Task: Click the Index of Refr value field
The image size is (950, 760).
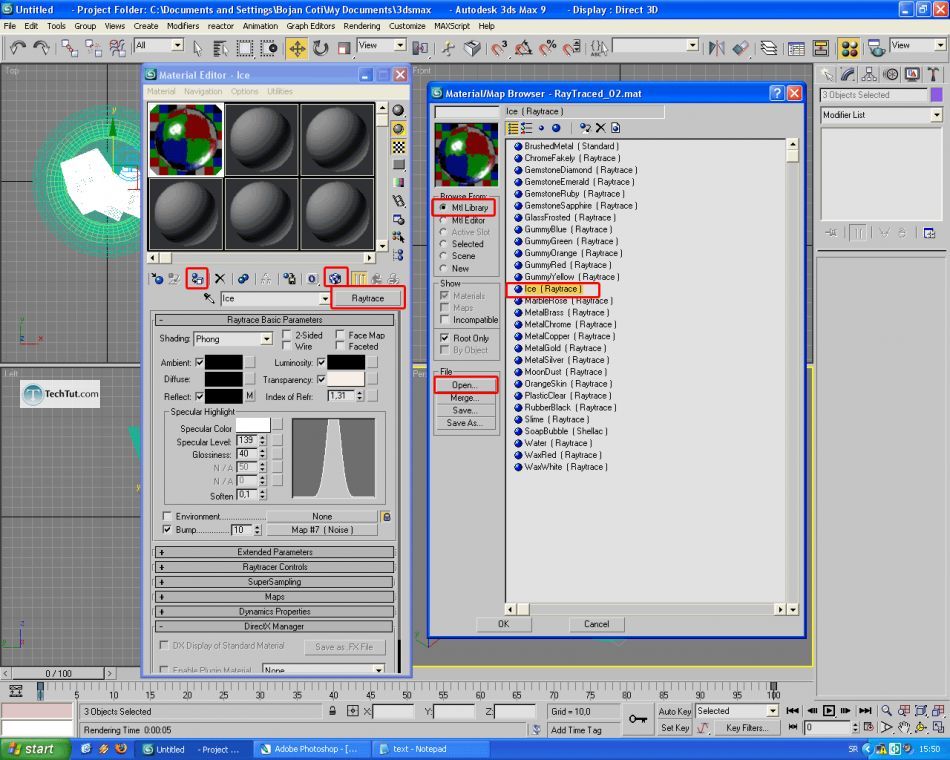Action: (342, 396)
